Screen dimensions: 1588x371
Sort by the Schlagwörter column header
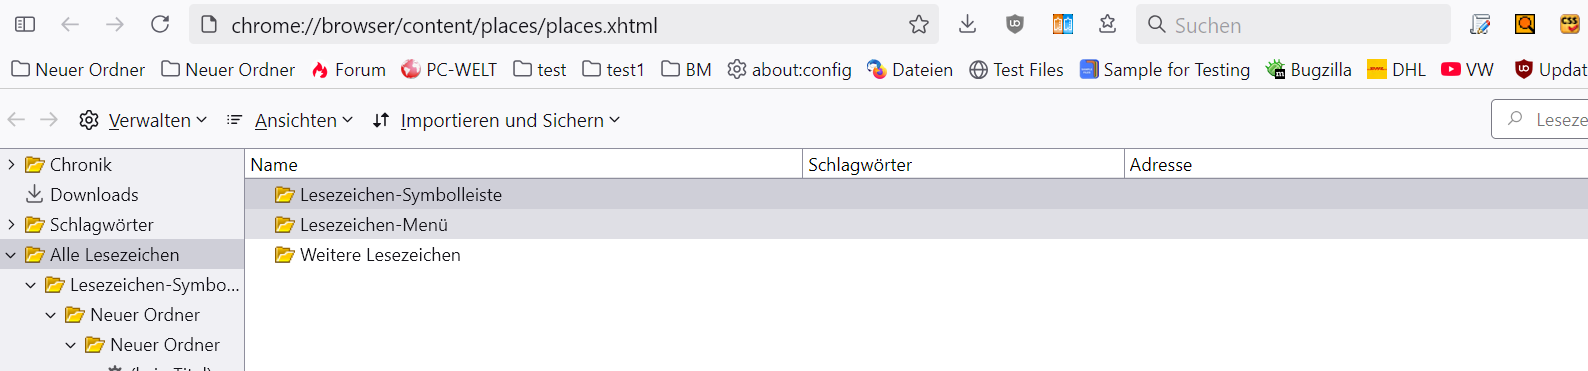coord(963,164)
